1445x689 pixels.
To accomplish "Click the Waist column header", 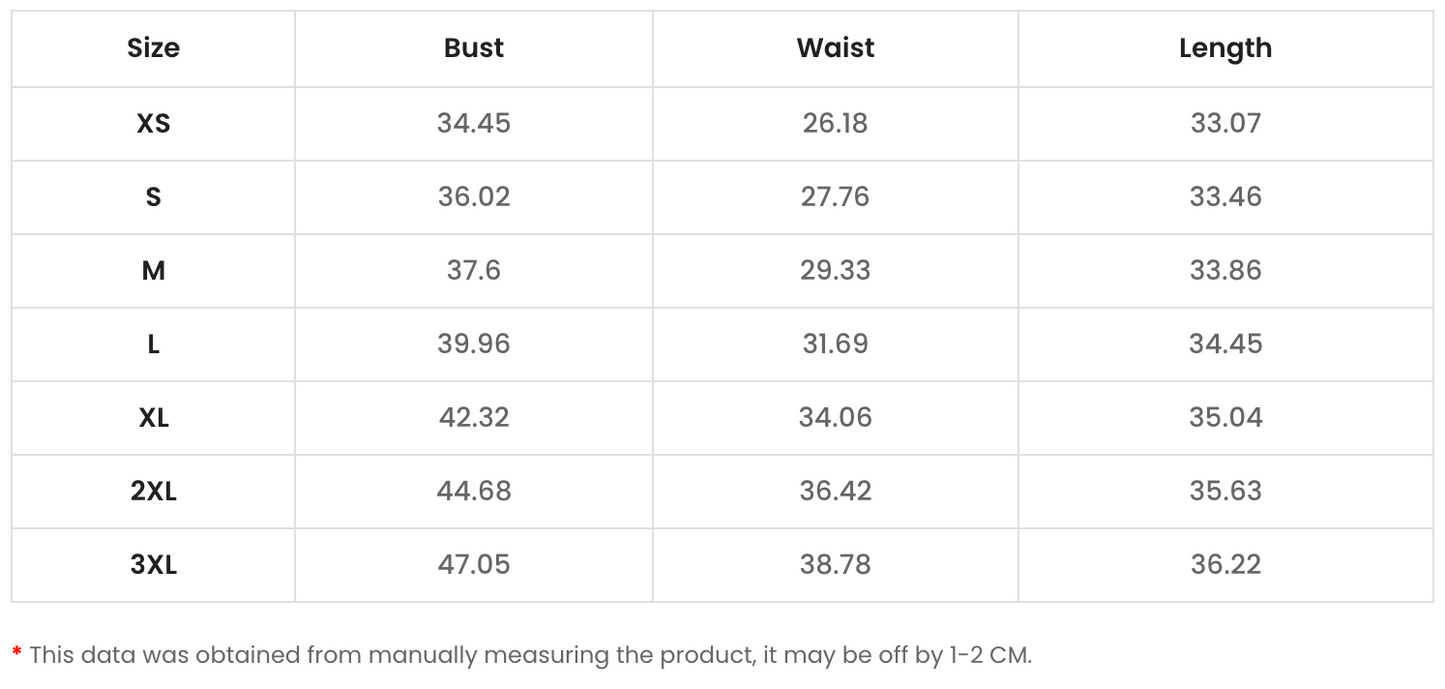I will click(x=835, y=48).
